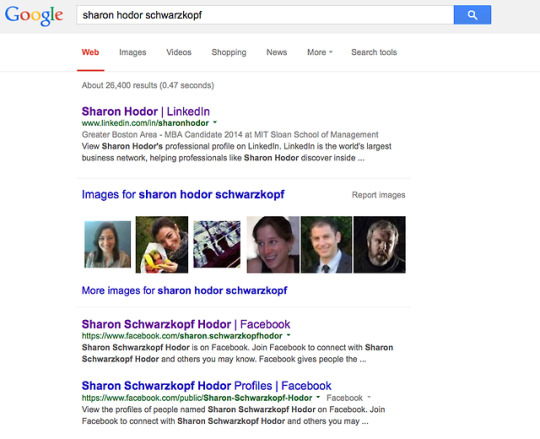Switch to the Images tab

tap(133, 52)
